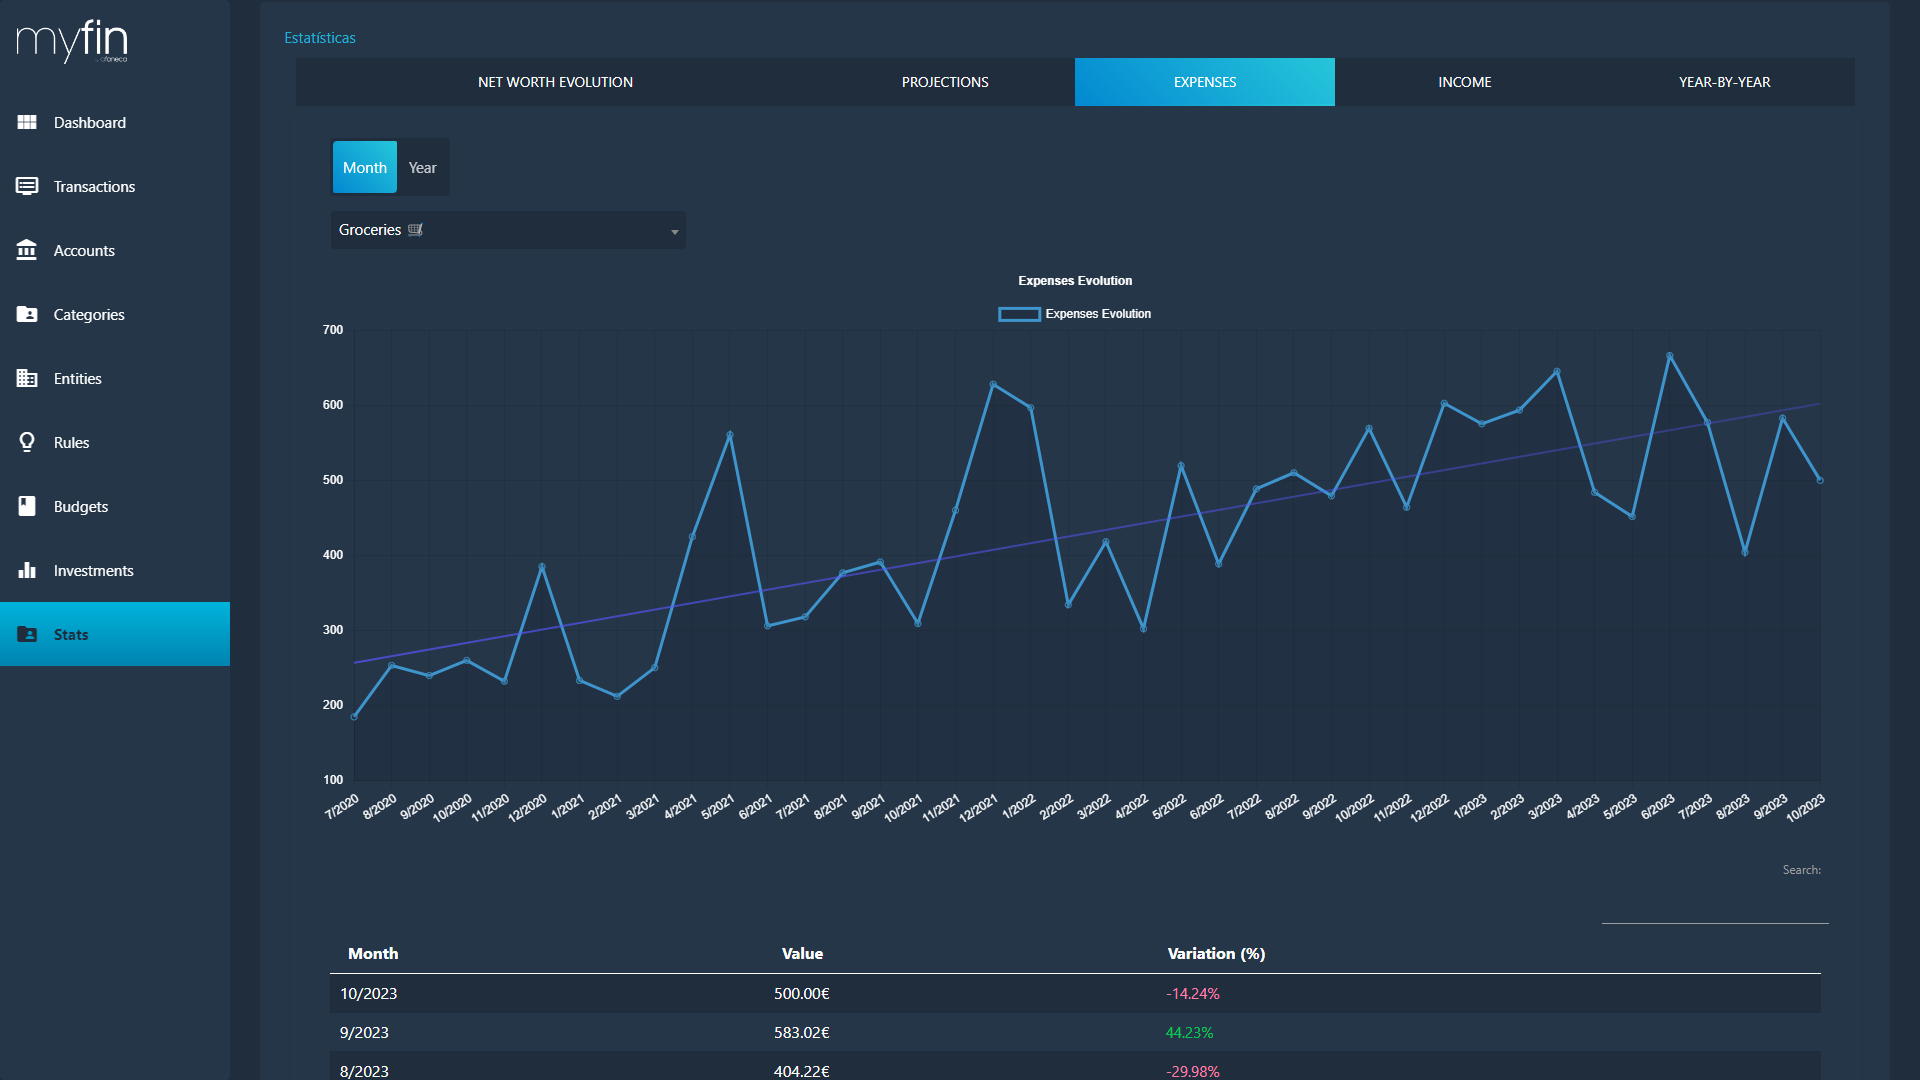Open the Entities page
Screen dimensions: 1920x1080
point(115,378)
